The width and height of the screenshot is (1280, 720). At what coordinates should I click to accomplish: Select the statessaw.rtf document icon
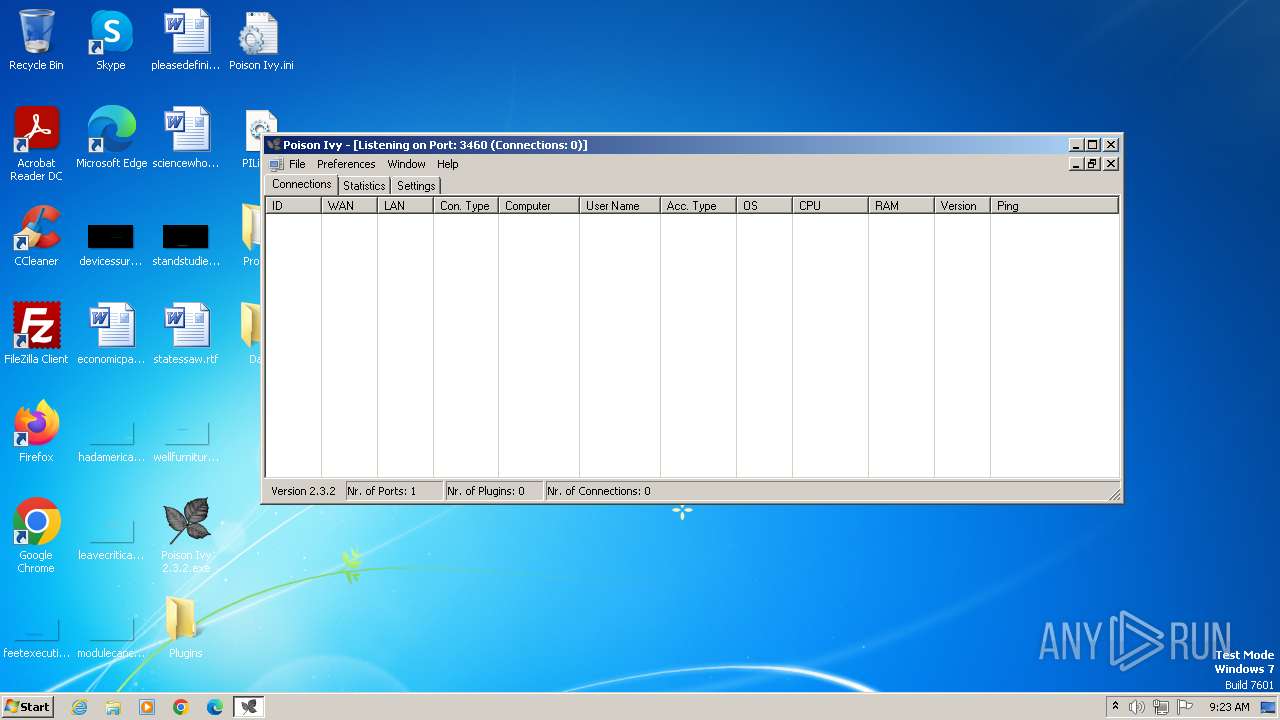click(x=186, y=334)
